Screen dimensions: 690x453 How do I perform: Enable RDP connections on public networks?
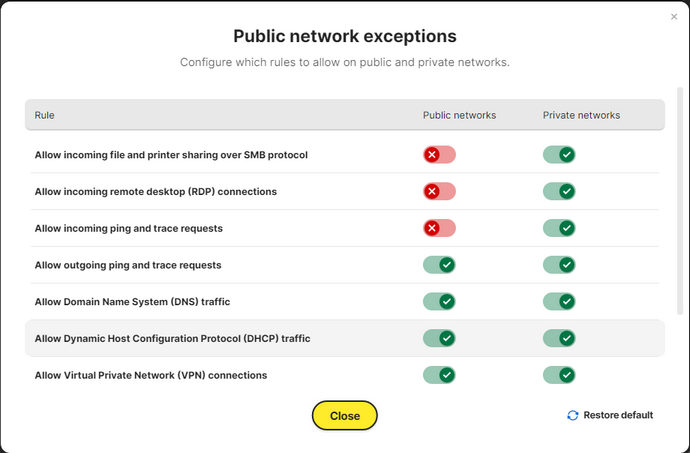click(439, 192)
